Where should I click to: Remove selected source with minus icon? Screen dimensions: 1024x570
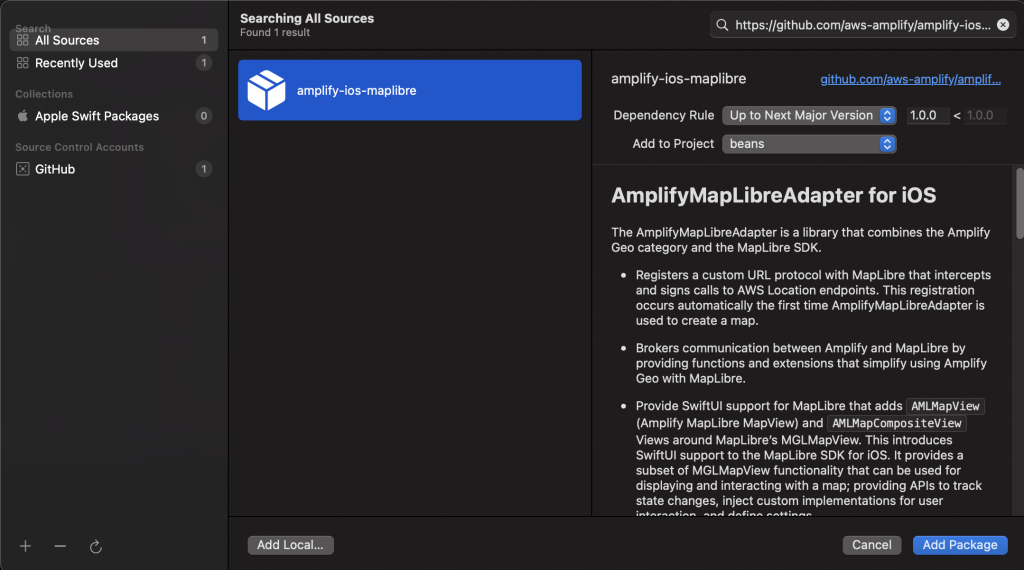click(x=60, y=546)
